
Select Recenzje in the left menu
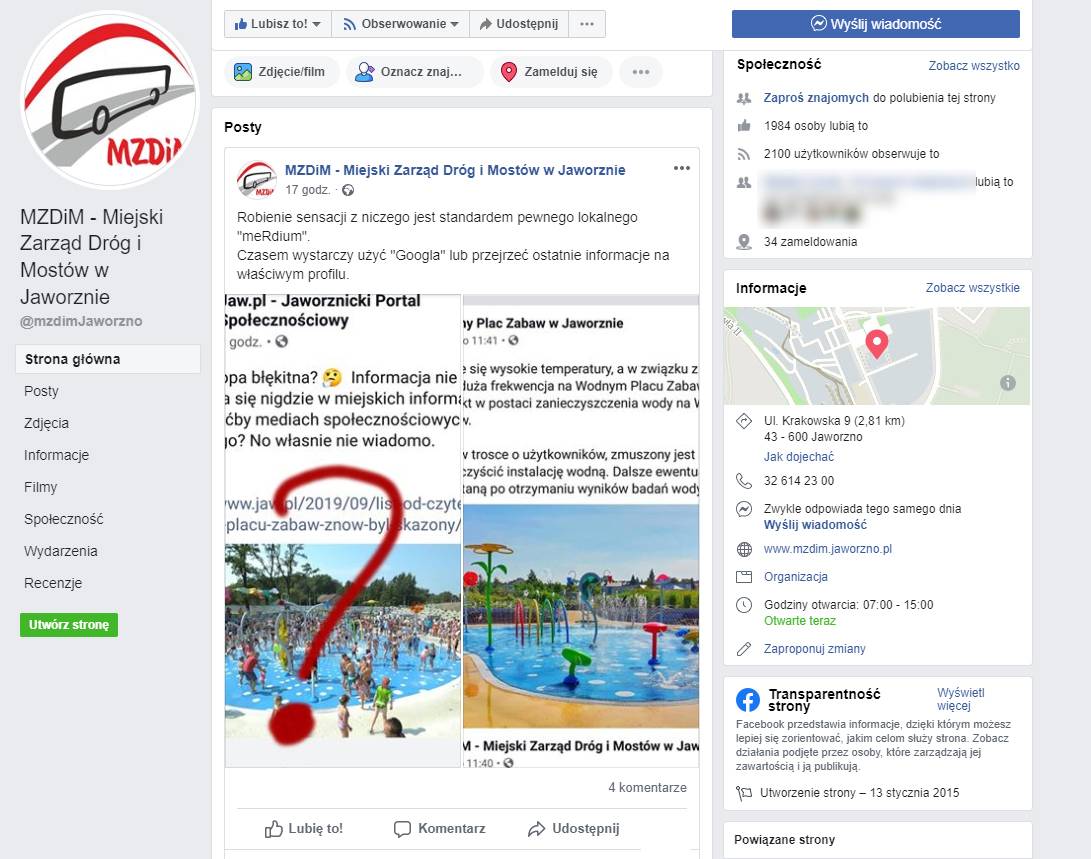click(x=53, y=583)
